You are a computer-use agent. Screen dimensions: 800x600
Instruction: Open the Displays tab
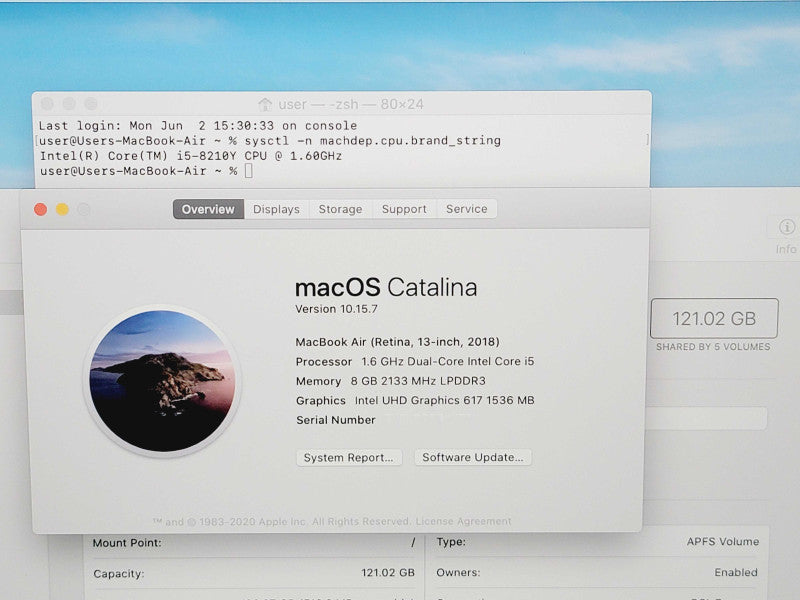[276, 209]
